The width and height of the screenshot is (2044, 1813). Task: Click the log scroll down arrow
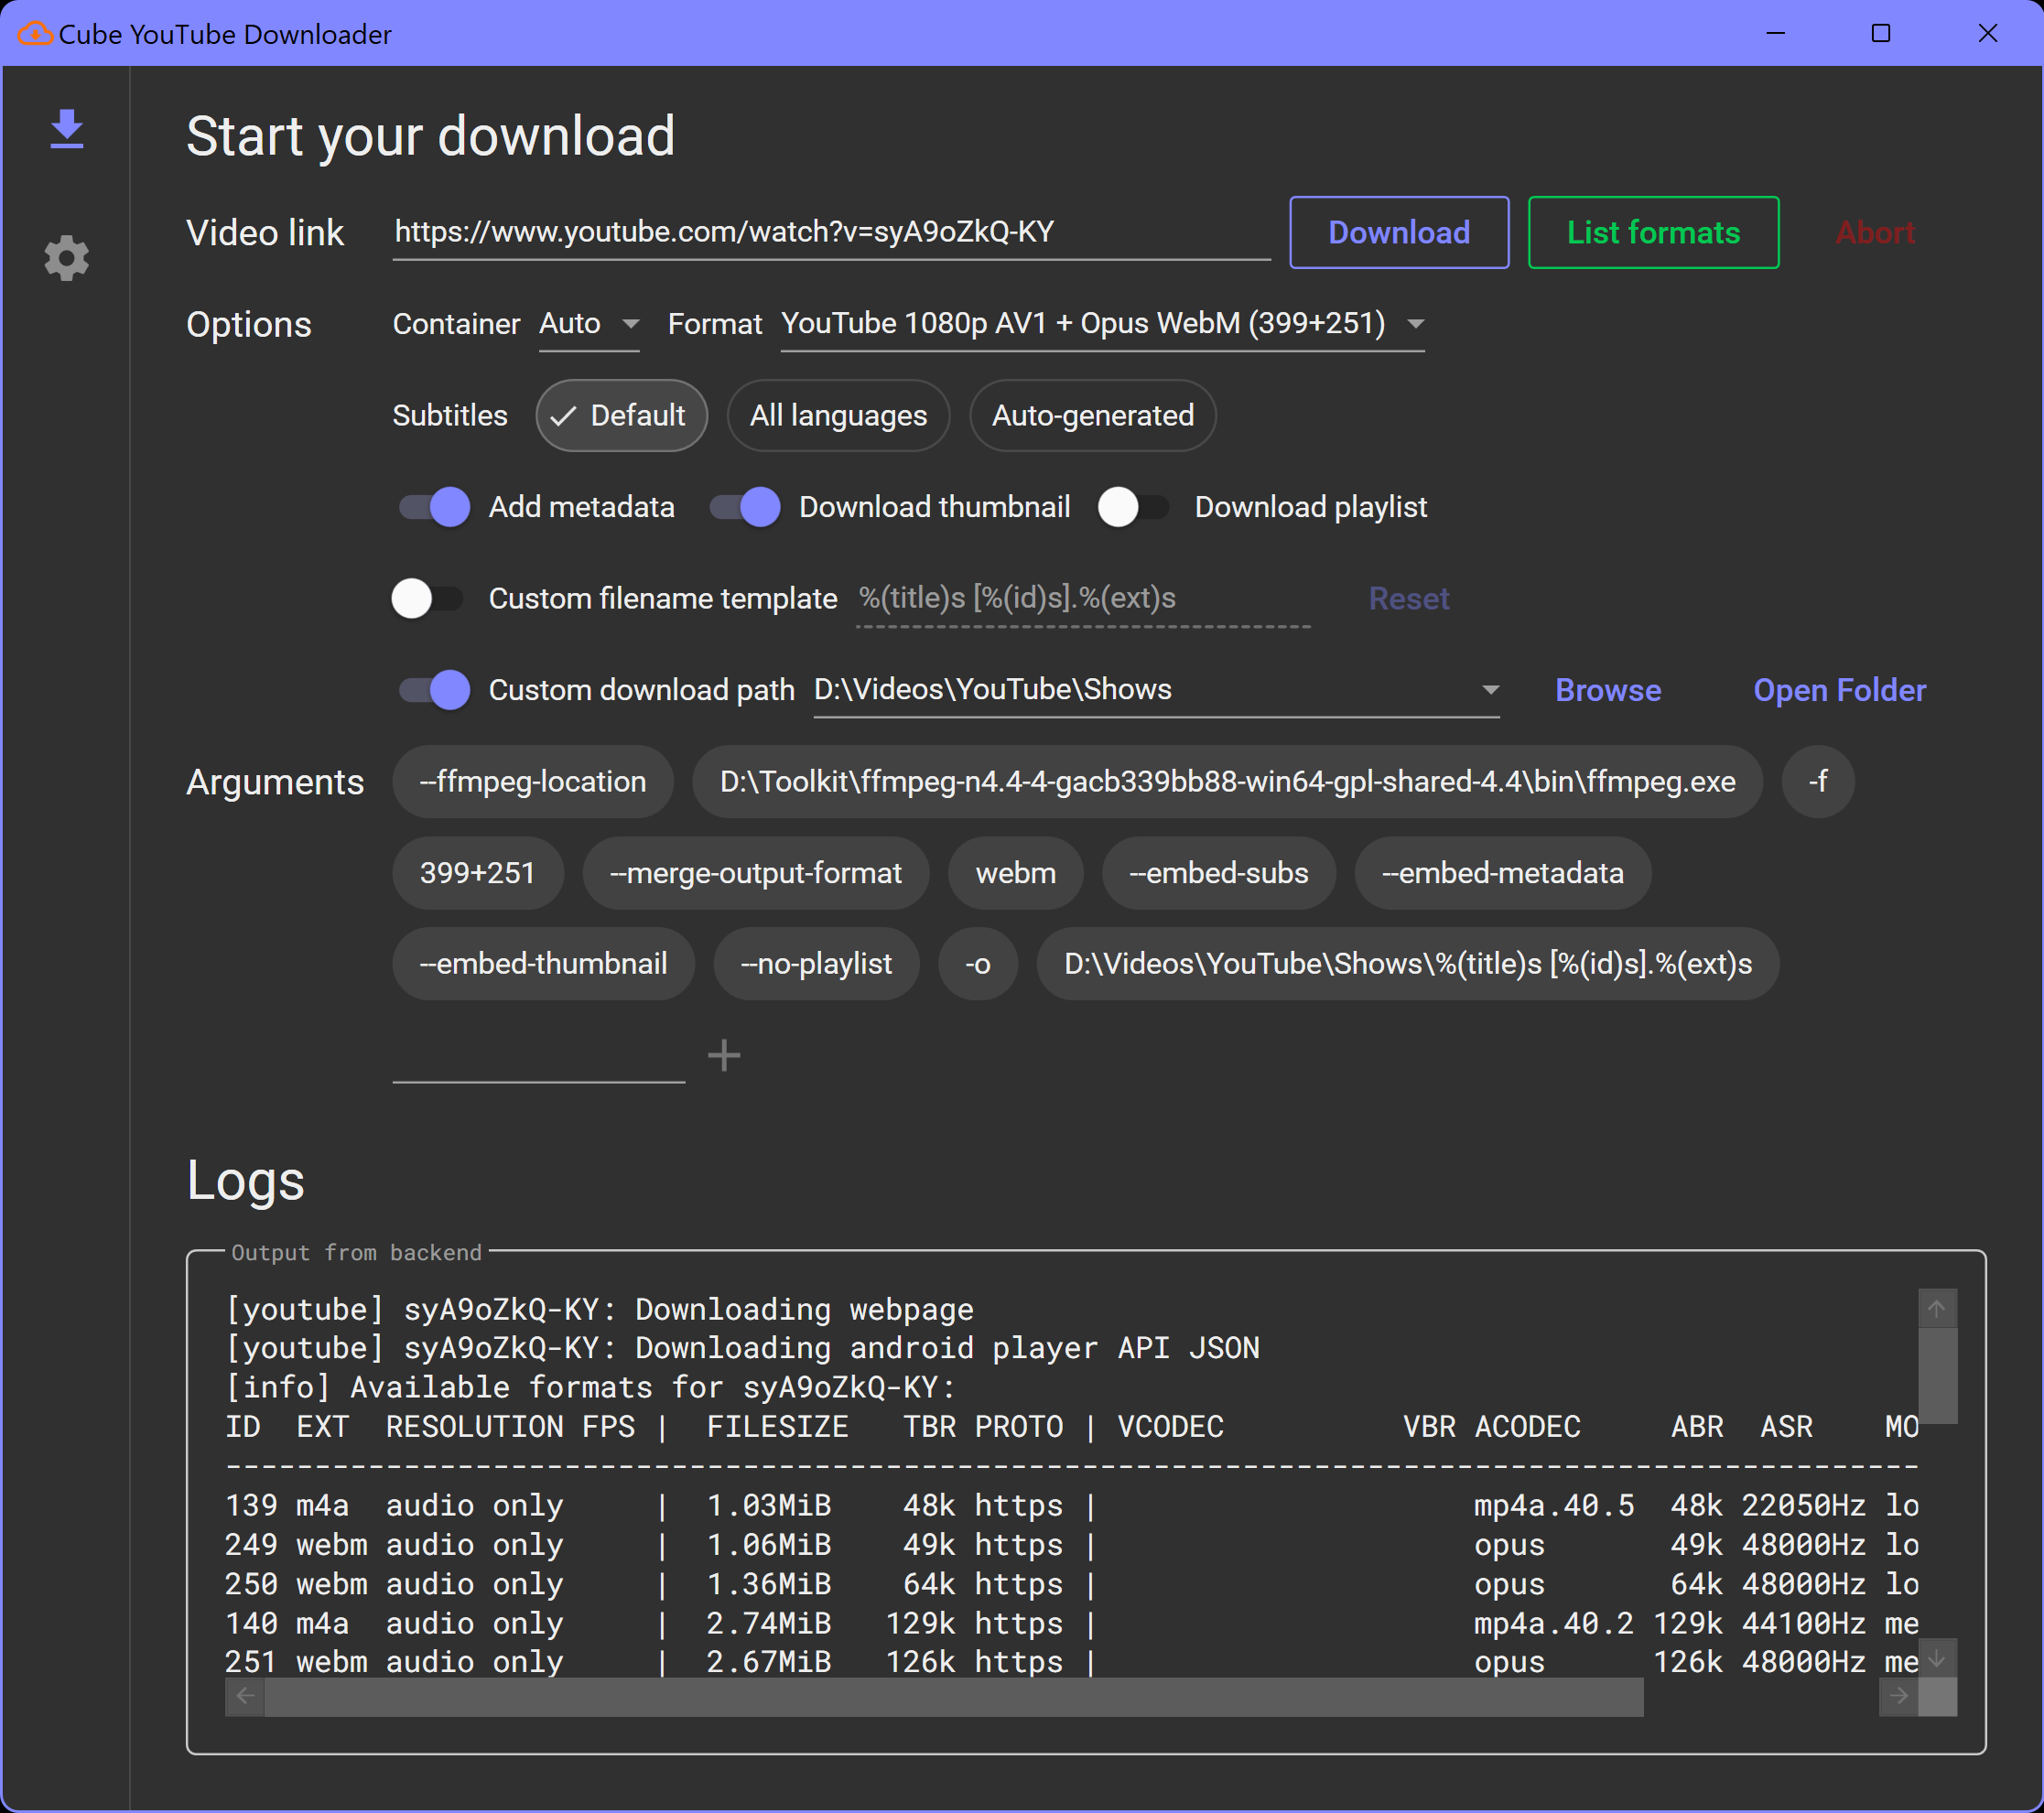1936,1659
